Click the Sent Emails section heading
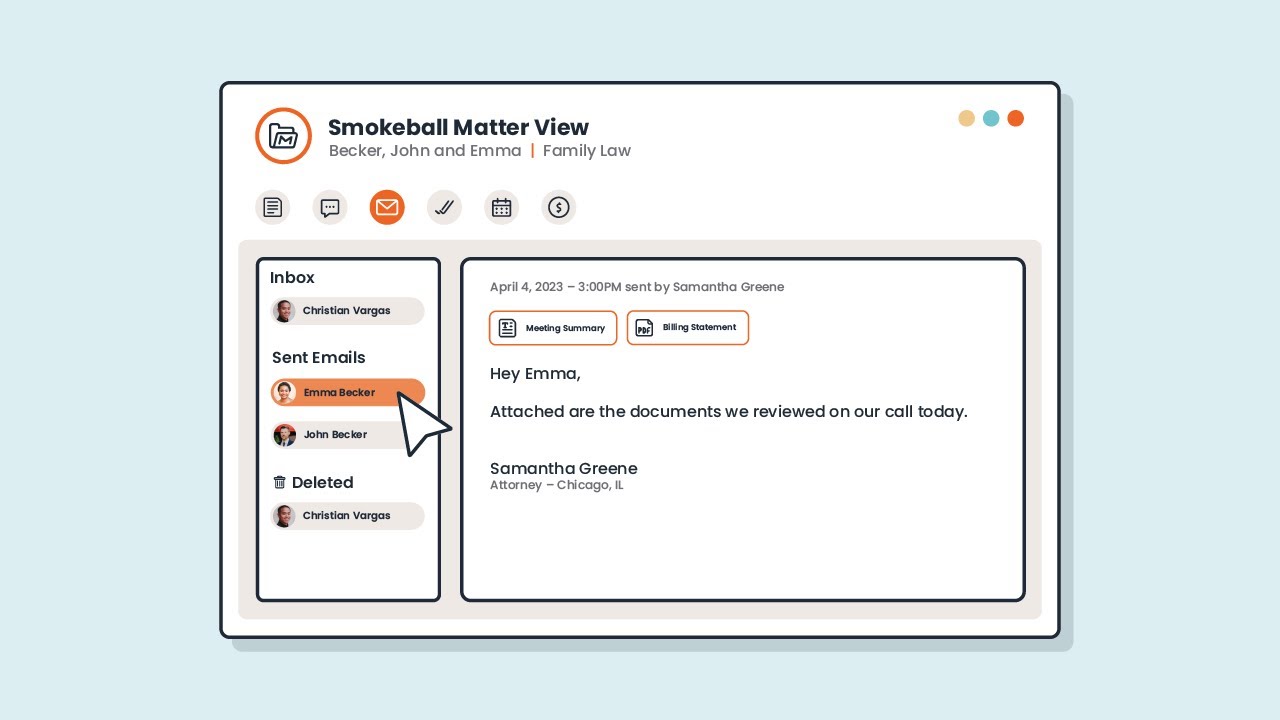This screenshot has width=1280, height=720. pos(319,358)
